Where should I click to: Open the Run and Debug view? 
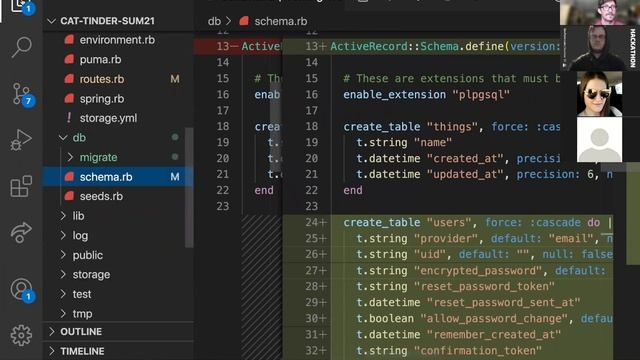(21, 140)
